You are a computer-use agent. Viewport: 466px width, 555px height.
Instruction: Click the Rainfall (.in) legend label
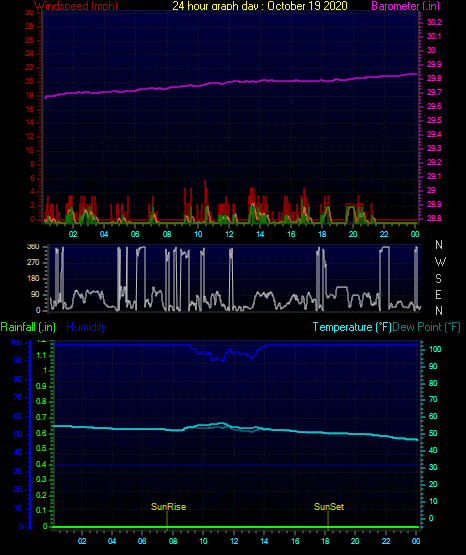(28, 327)
